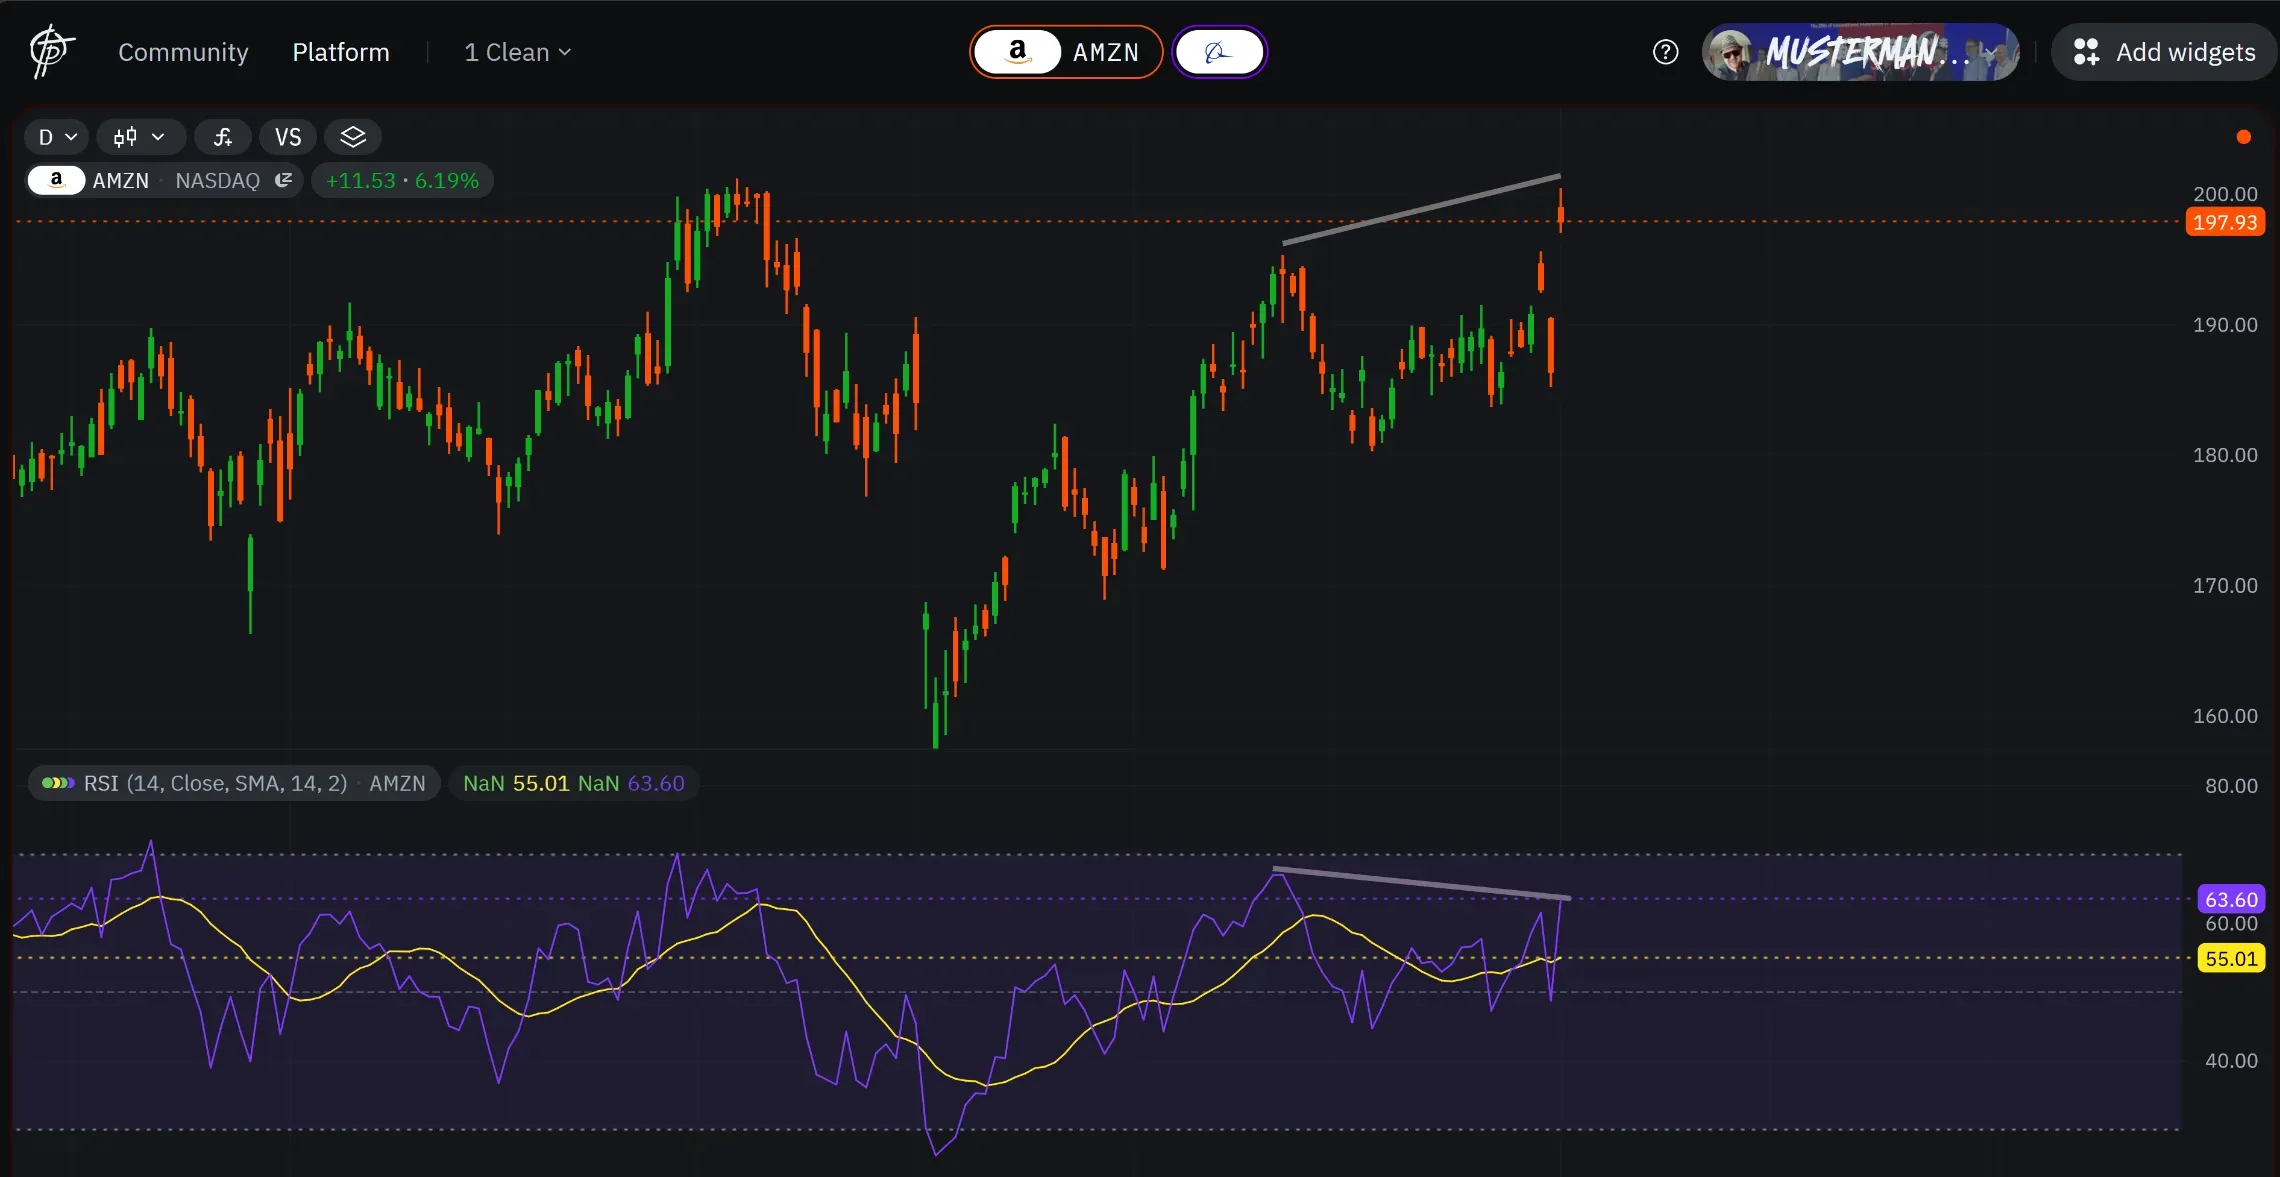Expand the 1 Clean layout dropdown
This screenshot has width=2280, height=1177.
pos(518,52)
